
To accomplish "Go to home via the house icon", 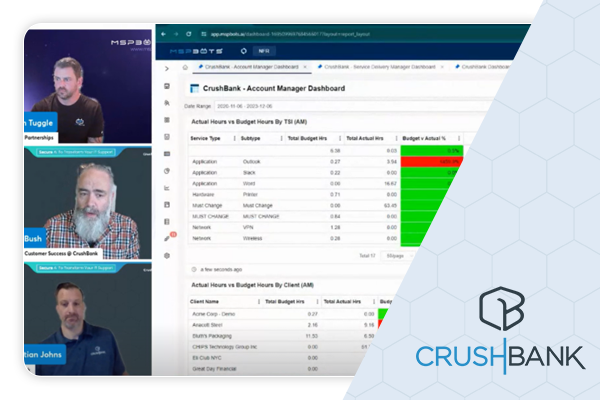I will pyautogui.click(x=185, y=67).
